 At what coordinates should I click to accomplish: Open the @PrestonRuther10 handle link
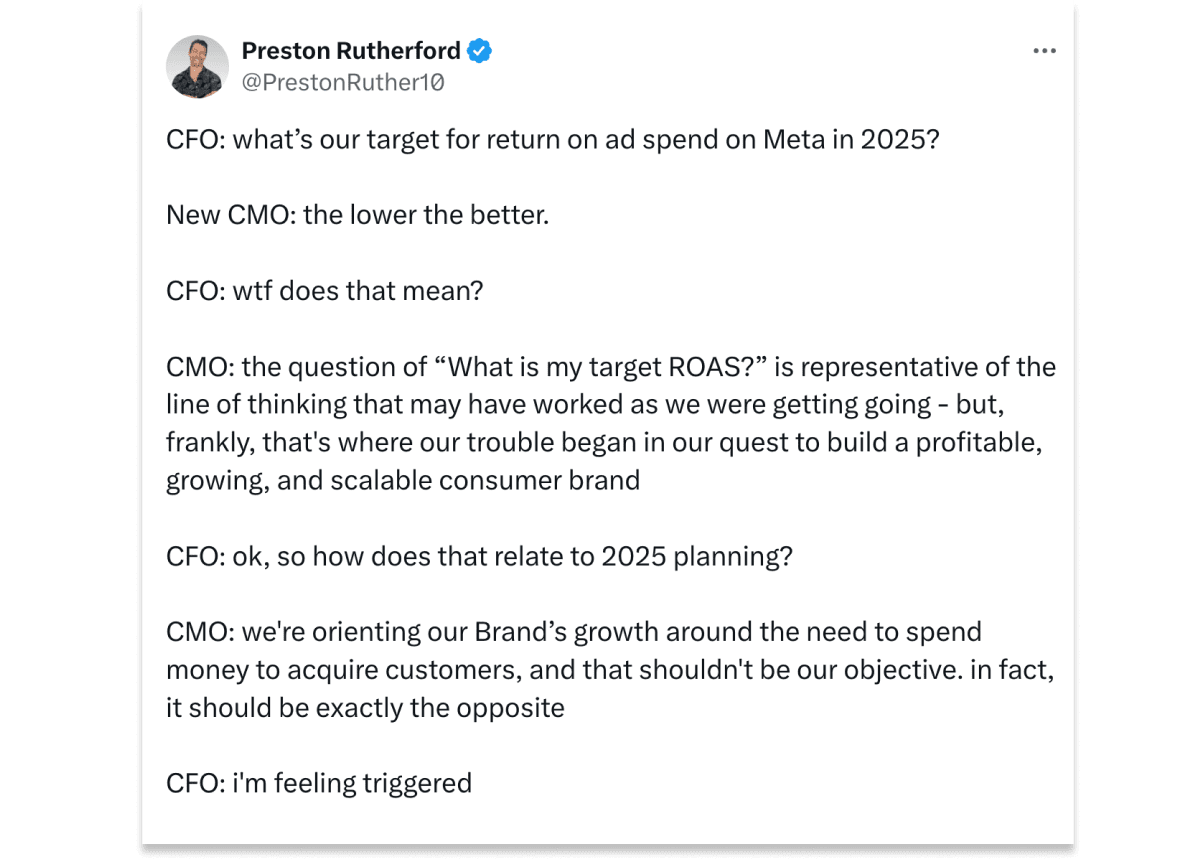(x=343, y=83)
